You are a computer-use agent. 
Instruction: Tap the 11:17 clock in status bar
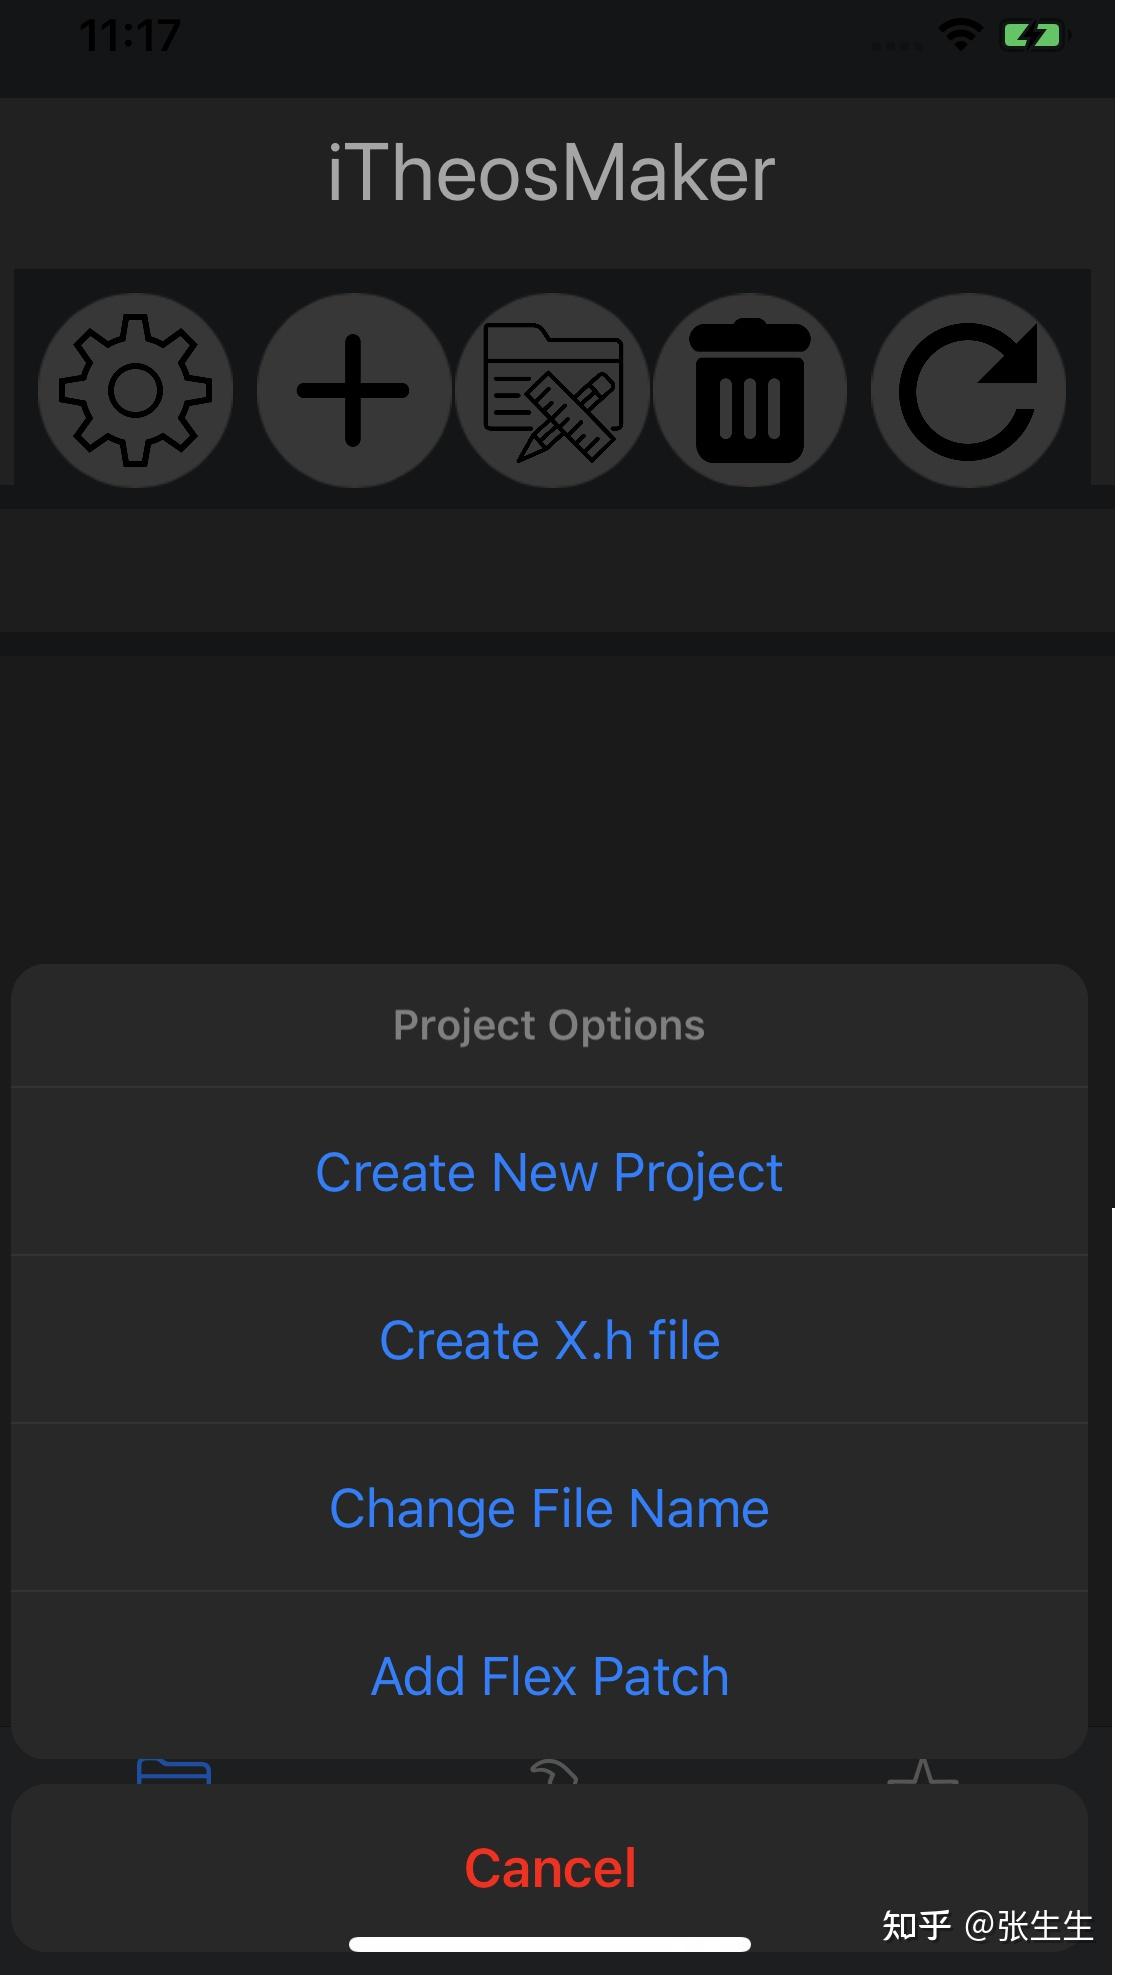point(129,36)
